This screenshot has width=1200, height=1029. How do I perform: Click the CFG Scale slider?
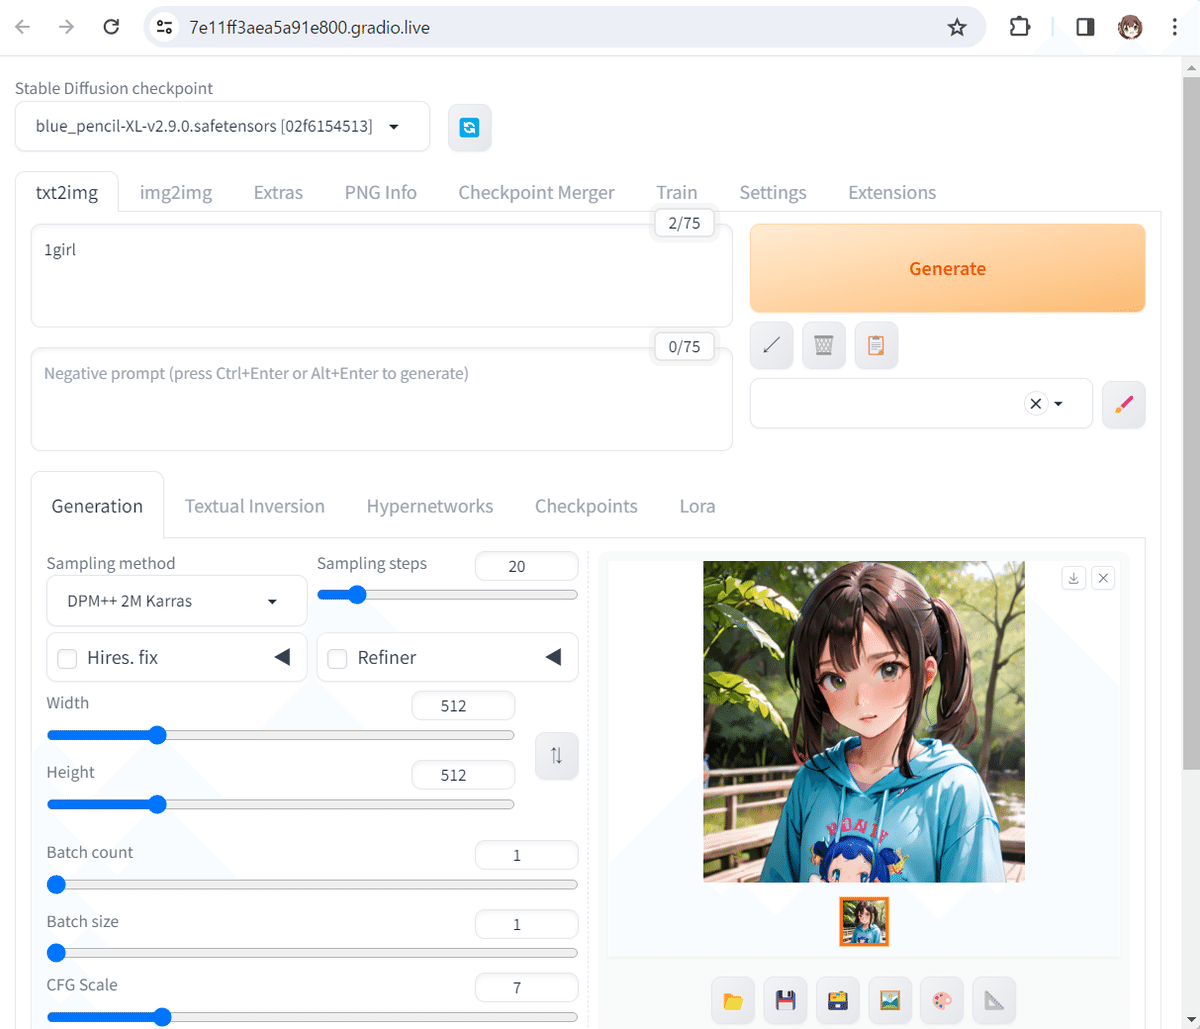(x=312, y=1017)
